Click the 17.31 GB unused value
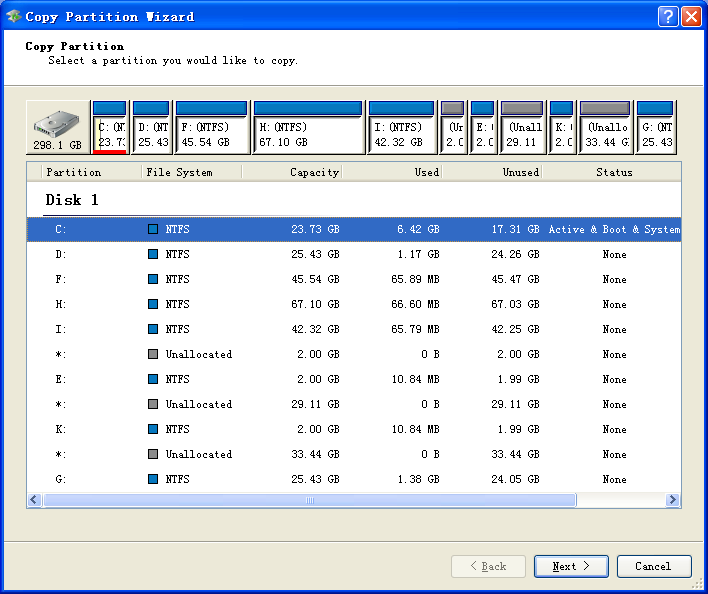Viewport: 708px width, 594px height. pos(515,229)
